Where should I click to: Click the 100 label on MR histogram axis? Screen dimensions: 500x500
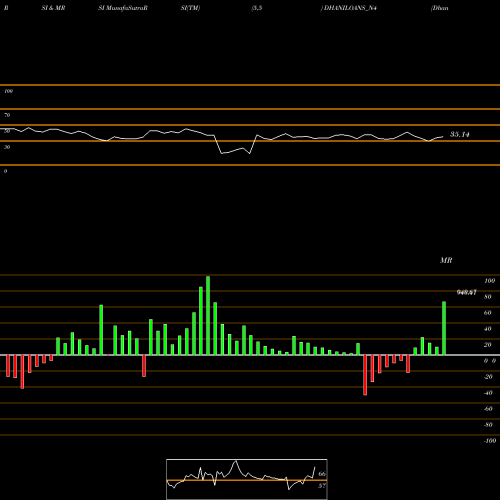pos(489,281)
